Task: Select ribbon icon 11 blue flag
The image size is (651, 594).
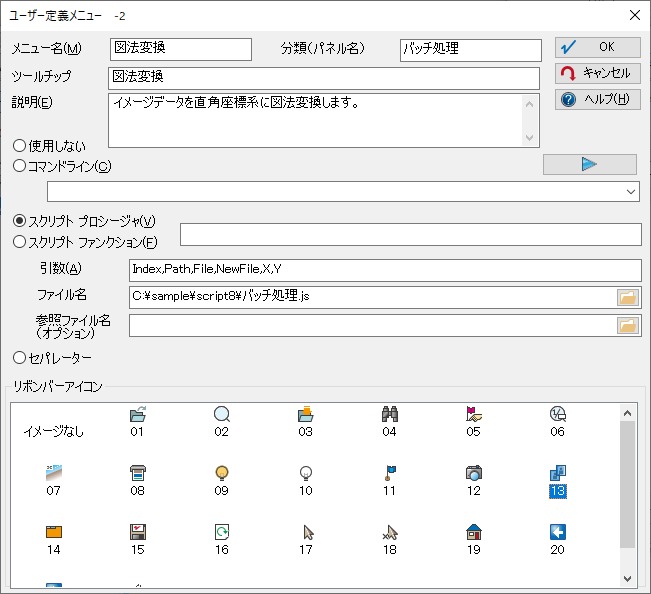Action: click(389, 480)
